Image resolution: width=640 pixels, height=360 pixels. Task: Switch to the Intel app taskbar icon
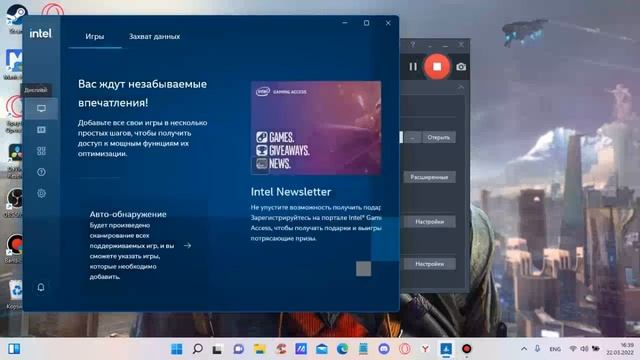tap(446, 349)
